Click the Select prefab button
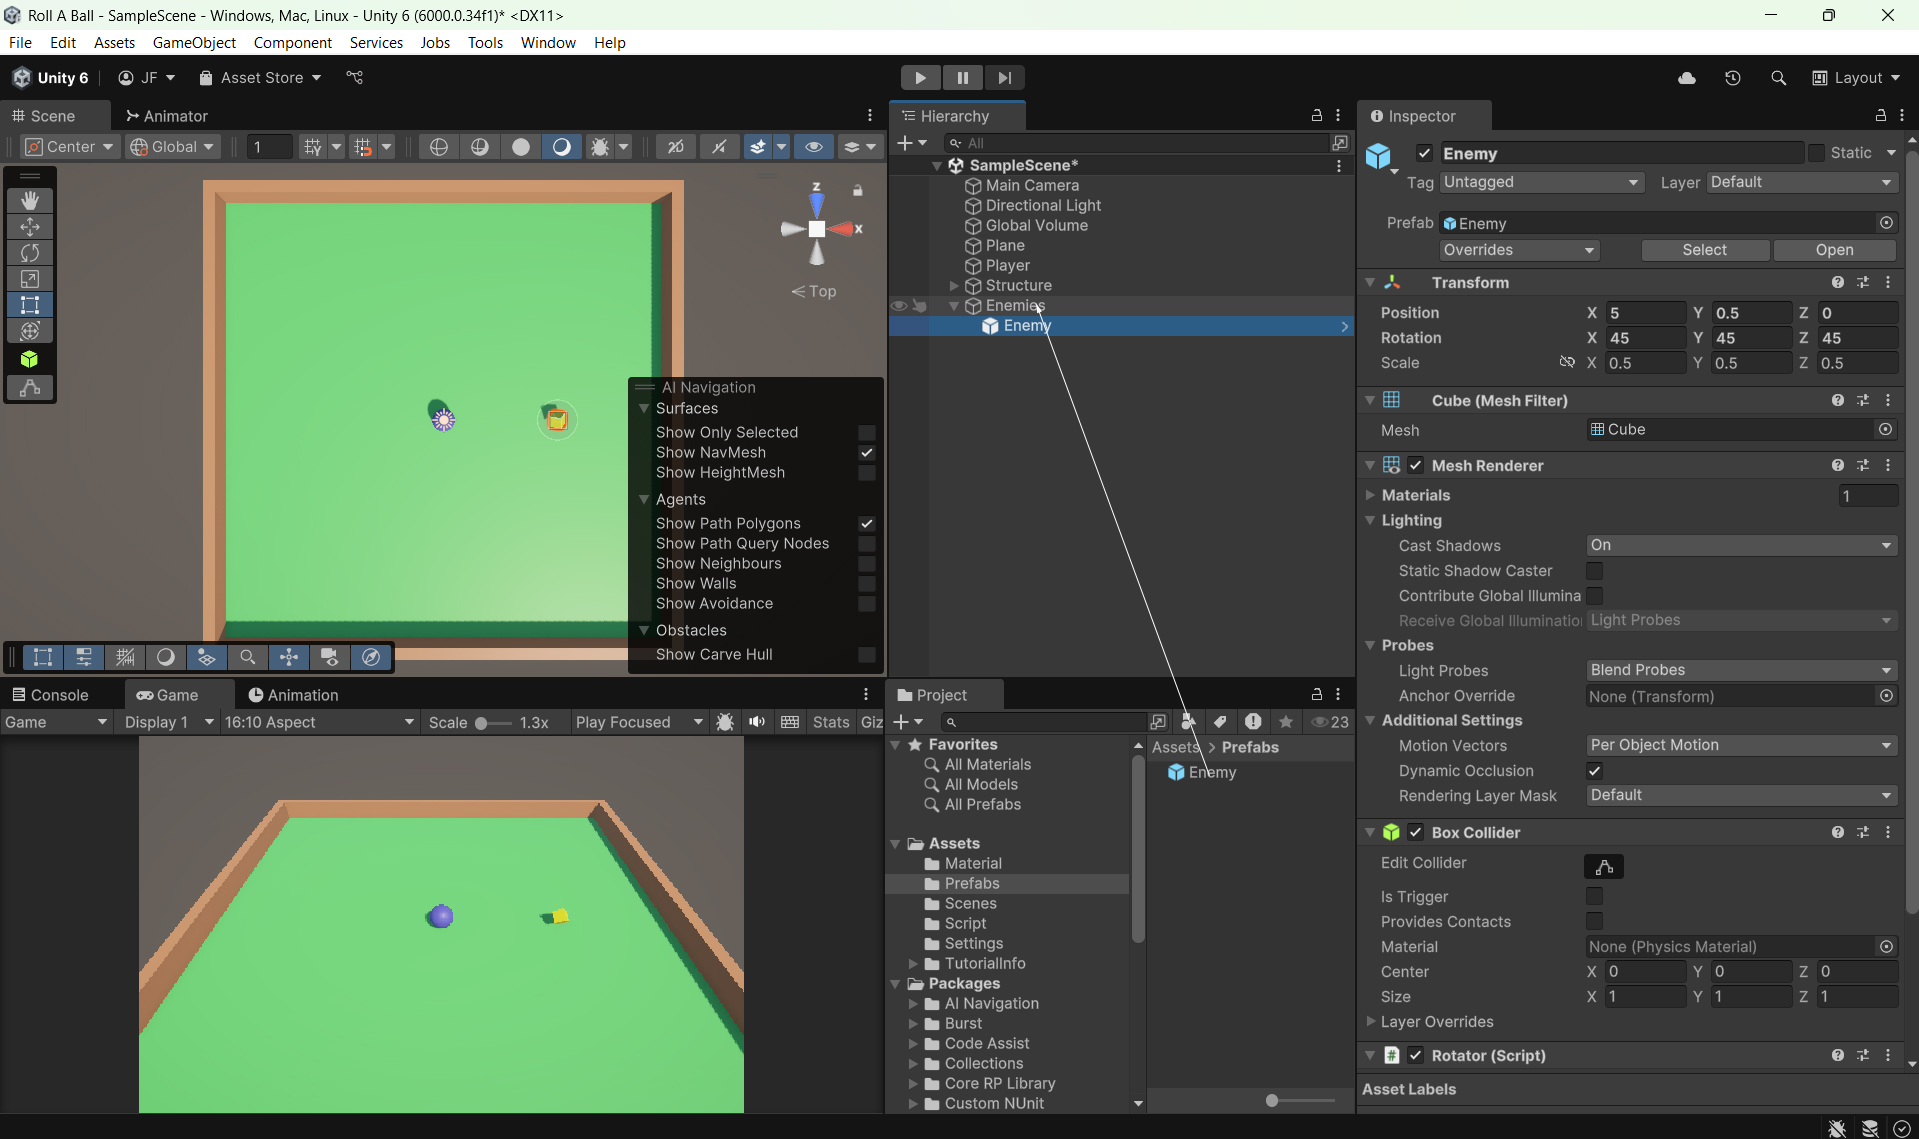The image size is (1919, 1139). [1704, 250]
